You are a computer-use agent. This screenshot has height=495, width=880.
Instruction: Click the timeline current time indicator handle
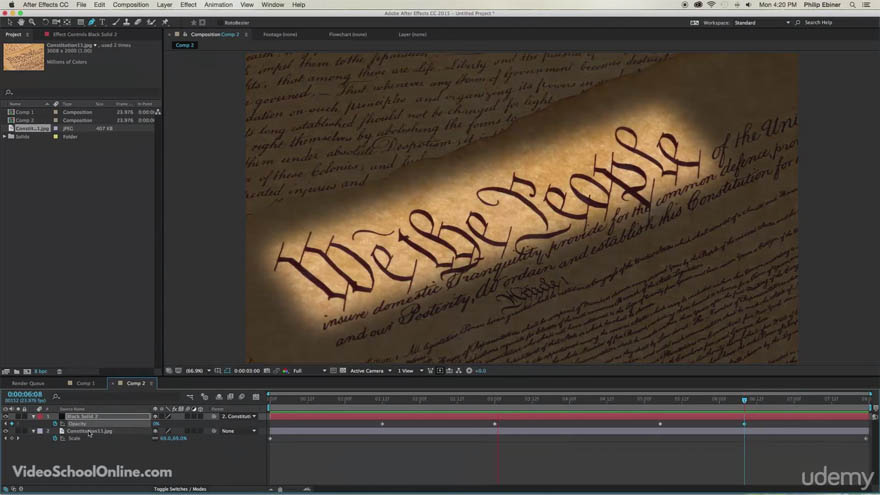click(744, 400)
